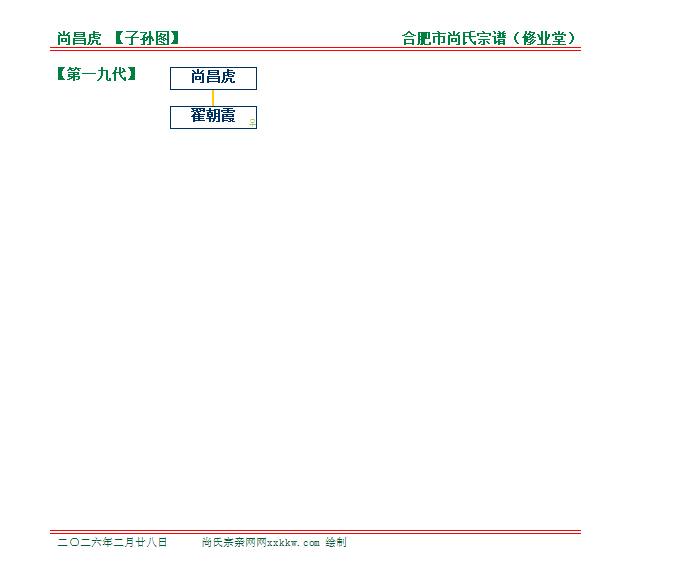The height and width of the screenshot is (580, 680).
Task: Click the yellow connector between the two nodes
Action: point(213,98)
